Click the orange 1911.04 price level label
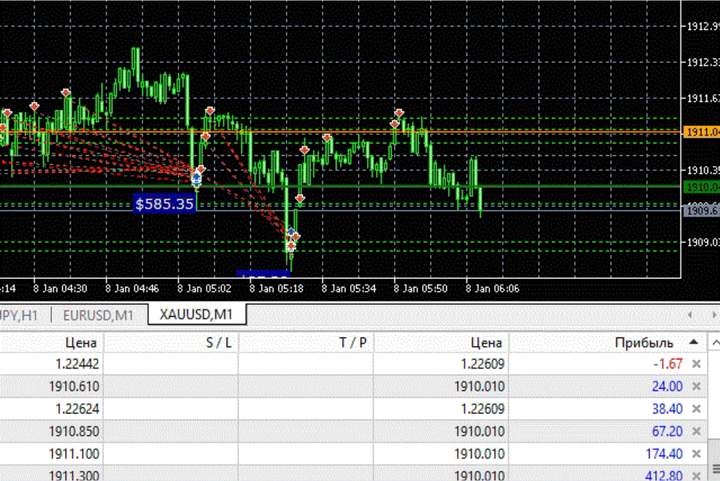720x481 pixels. point(699,132)
